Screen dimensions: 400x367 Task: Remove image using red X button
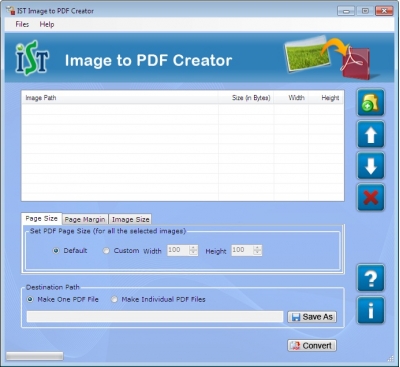(371, 197)
